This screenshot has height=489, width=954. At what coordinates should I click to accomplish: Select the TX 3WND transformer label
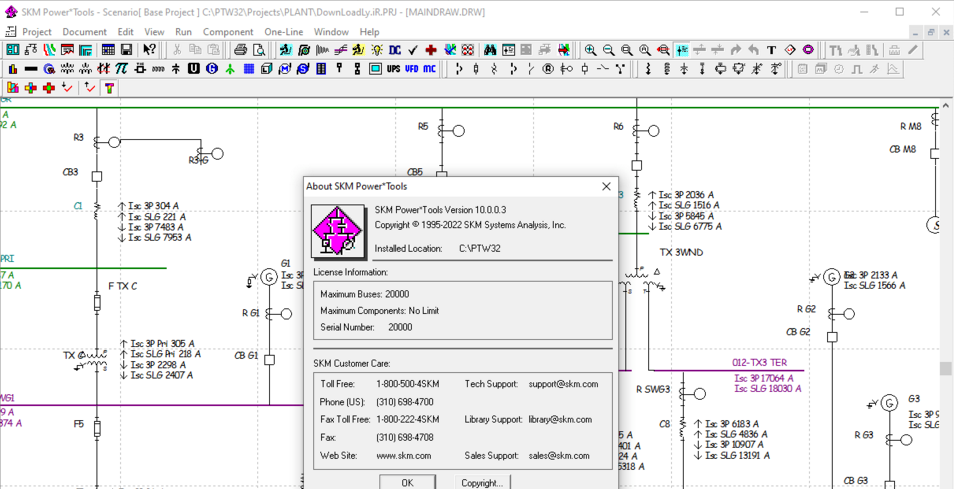[x=681, y=252]
